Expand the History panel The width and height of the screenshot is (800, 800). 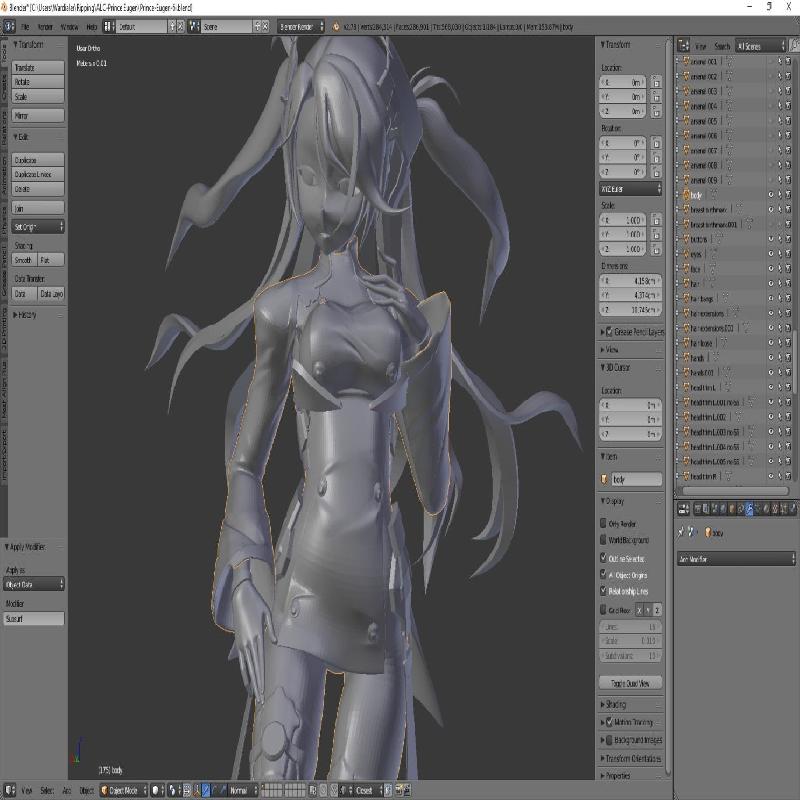tap(25, 315)
